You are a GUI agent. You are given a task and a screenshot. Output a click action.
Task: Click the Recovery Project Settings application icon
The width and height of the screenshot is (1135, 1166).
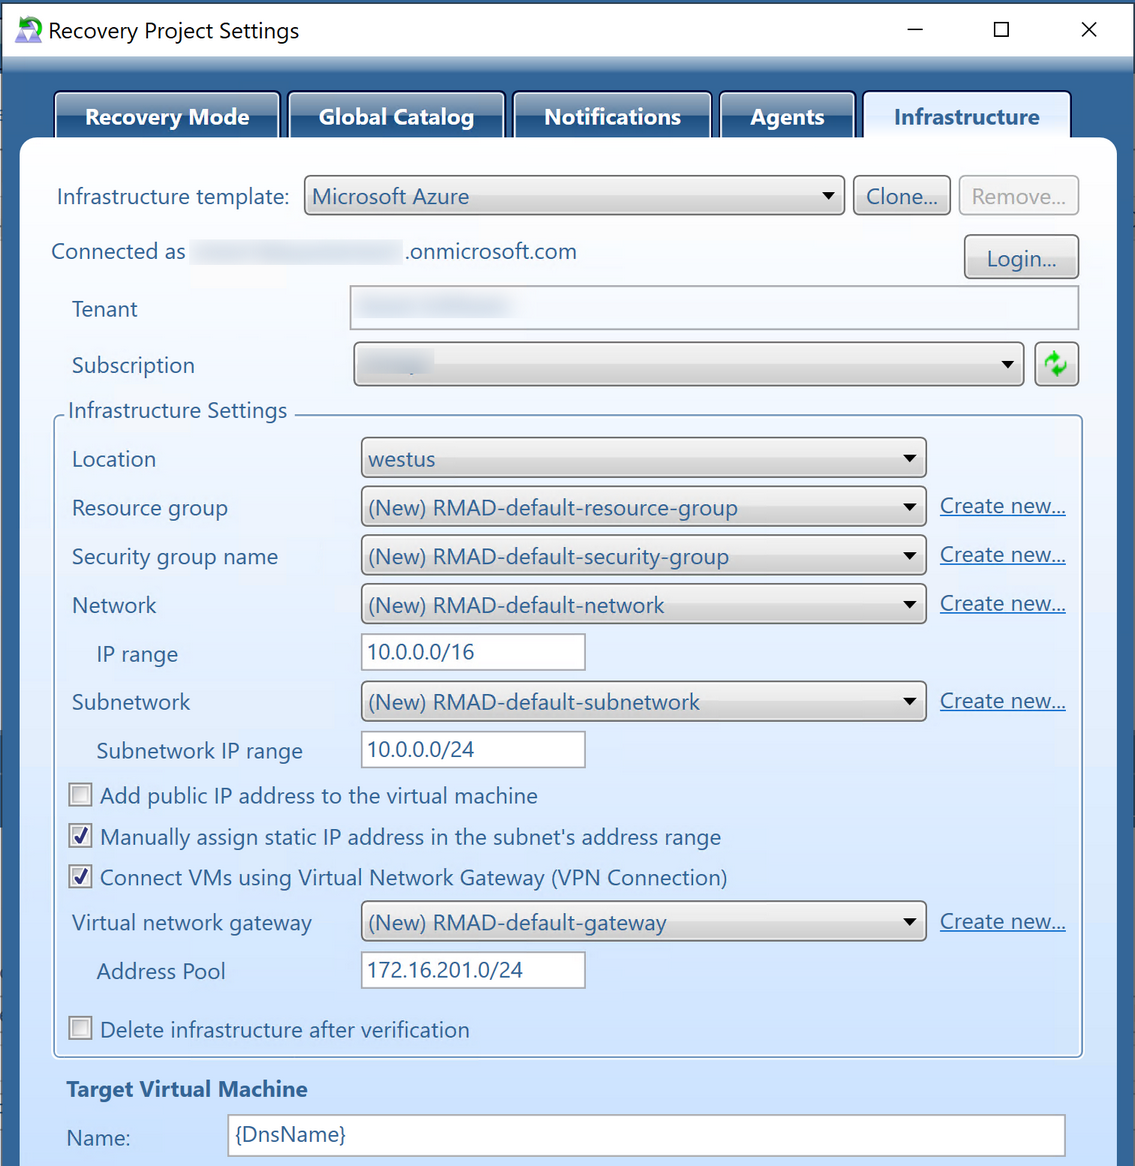pos(27,29)
